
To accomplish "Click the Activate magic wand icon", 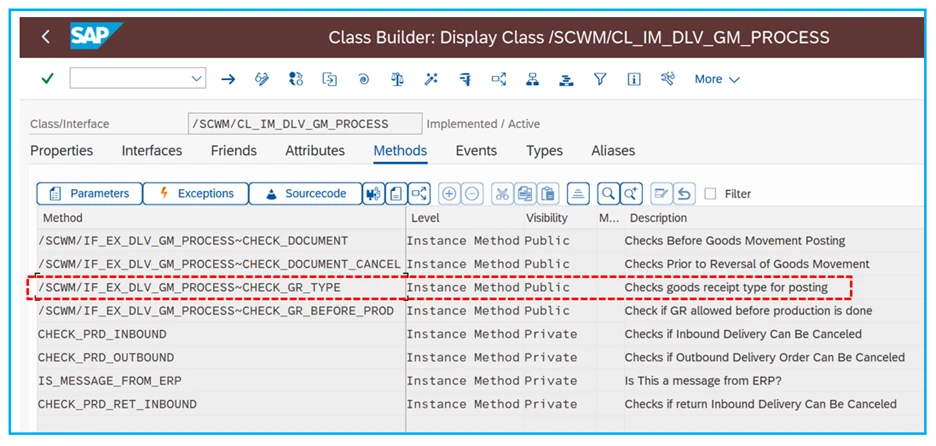I will [x=431, y=79].
